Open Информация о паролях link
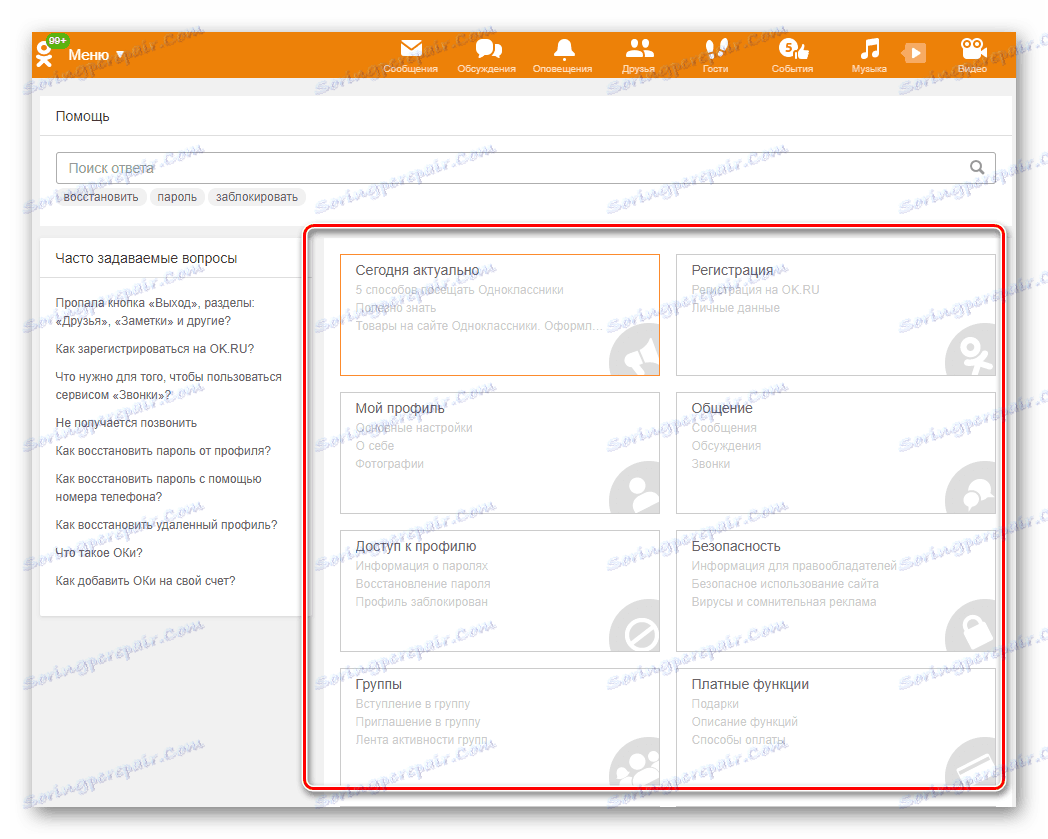The height and width of the screenshot is (839, 1048). (422, 566)
